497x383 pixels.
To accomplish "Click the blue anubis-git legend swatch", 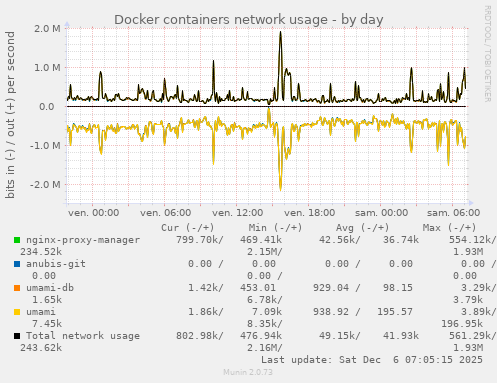I will coord(17,264).
